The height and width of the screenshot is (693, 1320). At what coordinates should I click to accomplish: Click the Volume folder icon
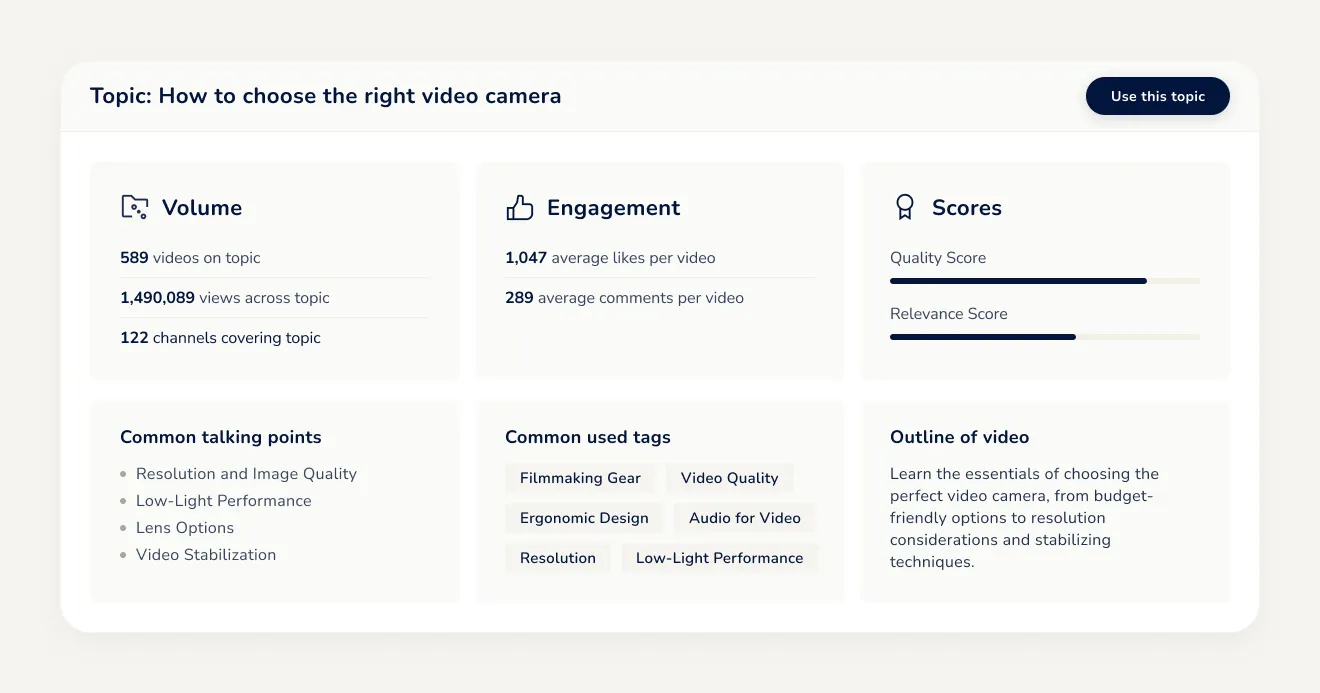135,207
